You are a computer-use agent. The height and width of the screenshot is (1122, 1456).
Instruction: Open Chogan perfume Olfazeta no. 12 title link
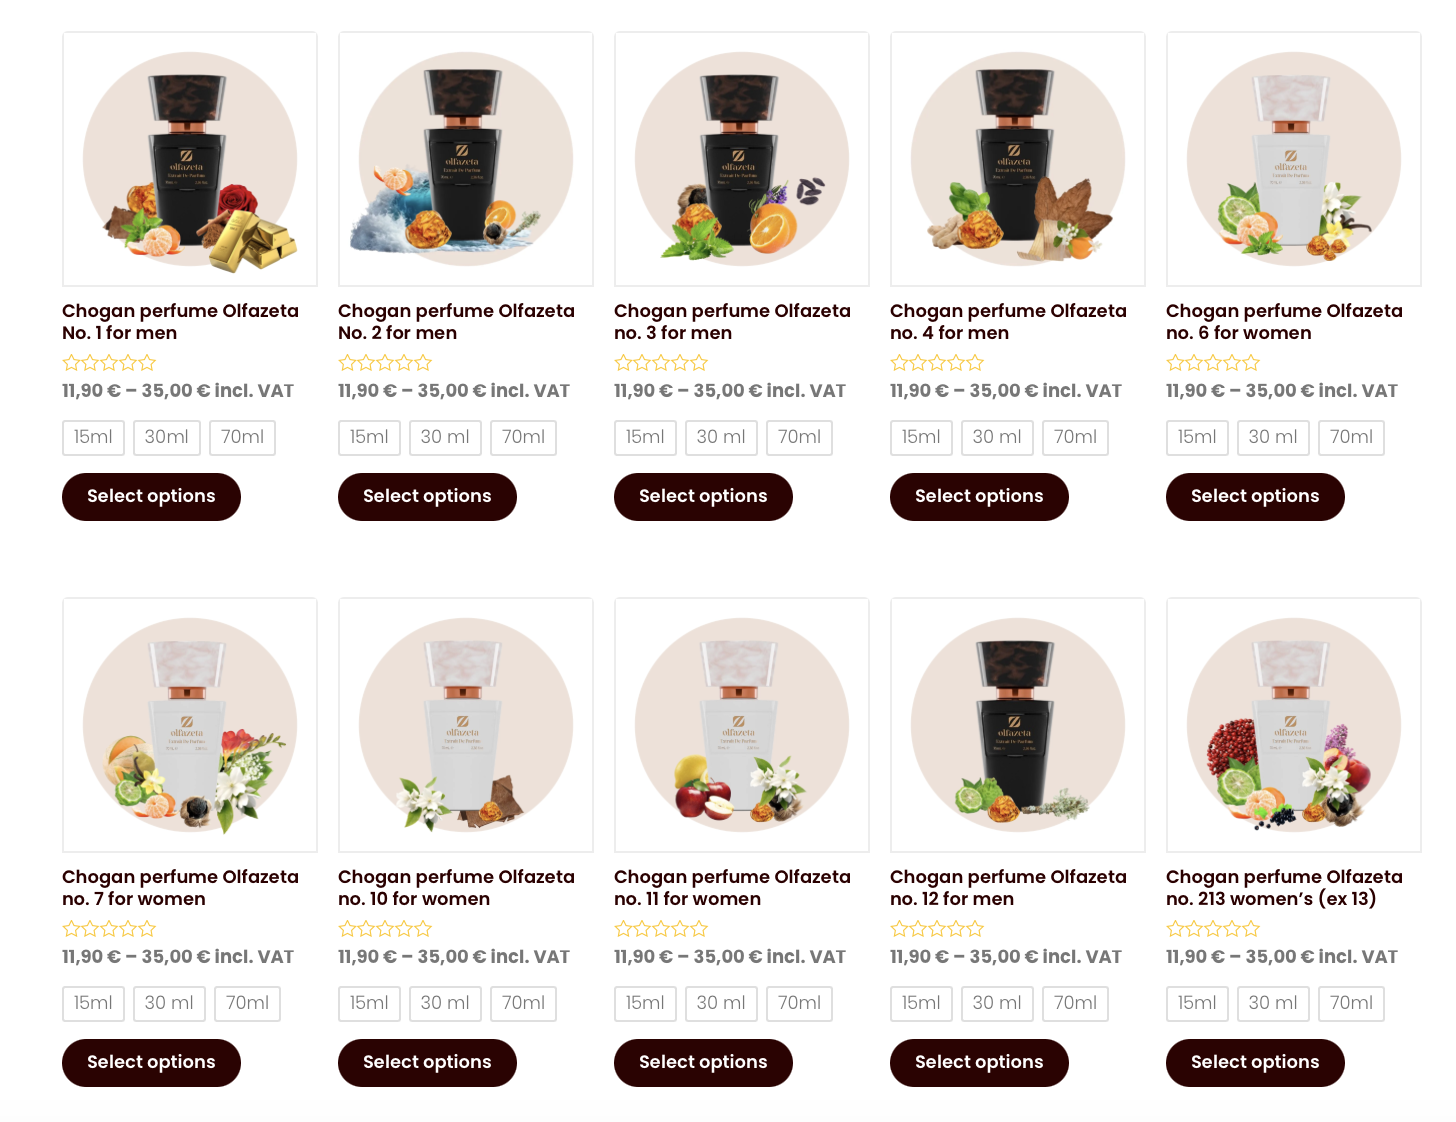pos(1008,888)
